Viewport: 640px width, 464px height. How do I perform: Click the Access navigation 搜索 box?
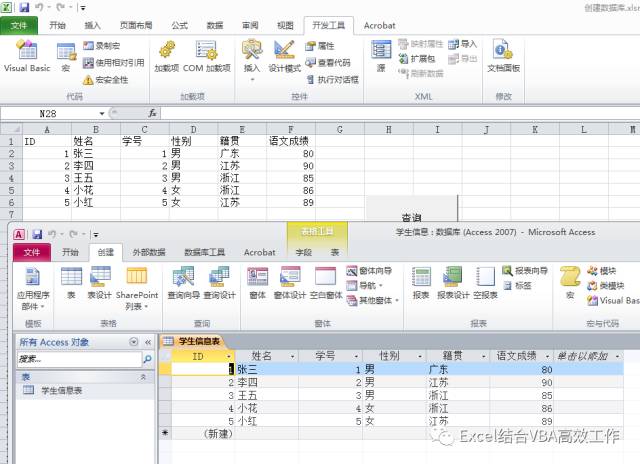tap(80, 359)
